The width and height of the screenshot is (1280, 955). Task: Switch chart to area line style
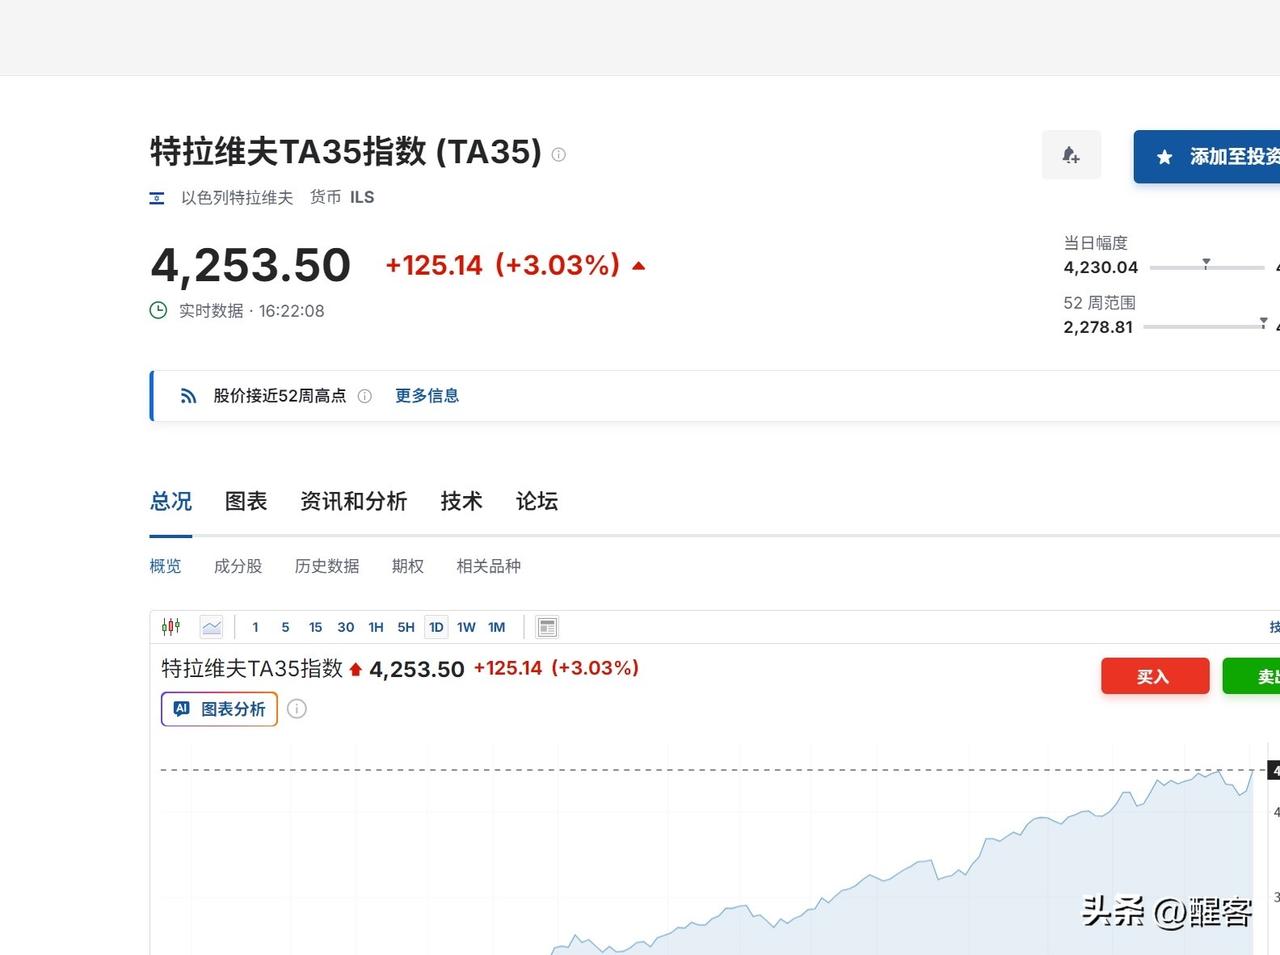point(211,626)
